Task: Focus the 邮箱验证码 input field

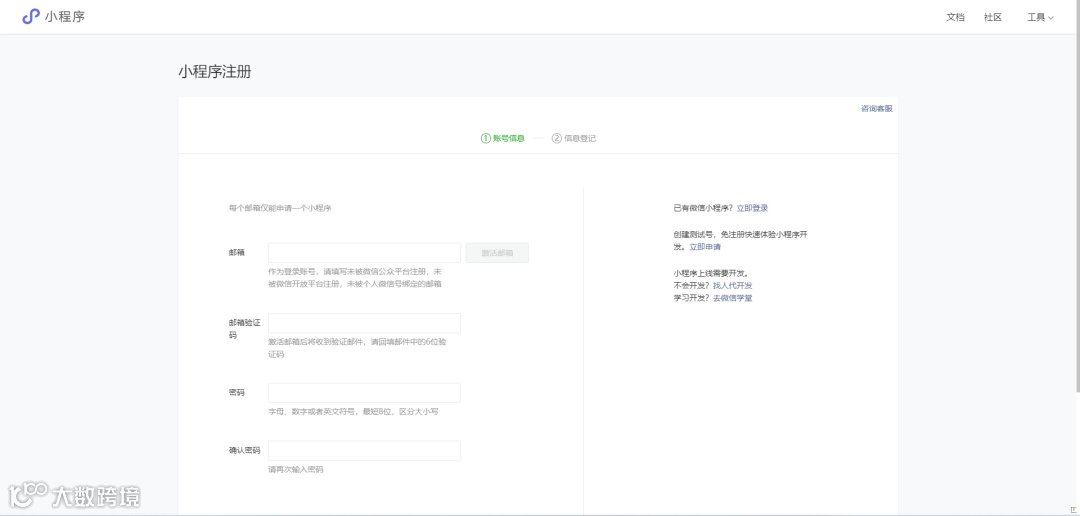Action: click(364, 323)
